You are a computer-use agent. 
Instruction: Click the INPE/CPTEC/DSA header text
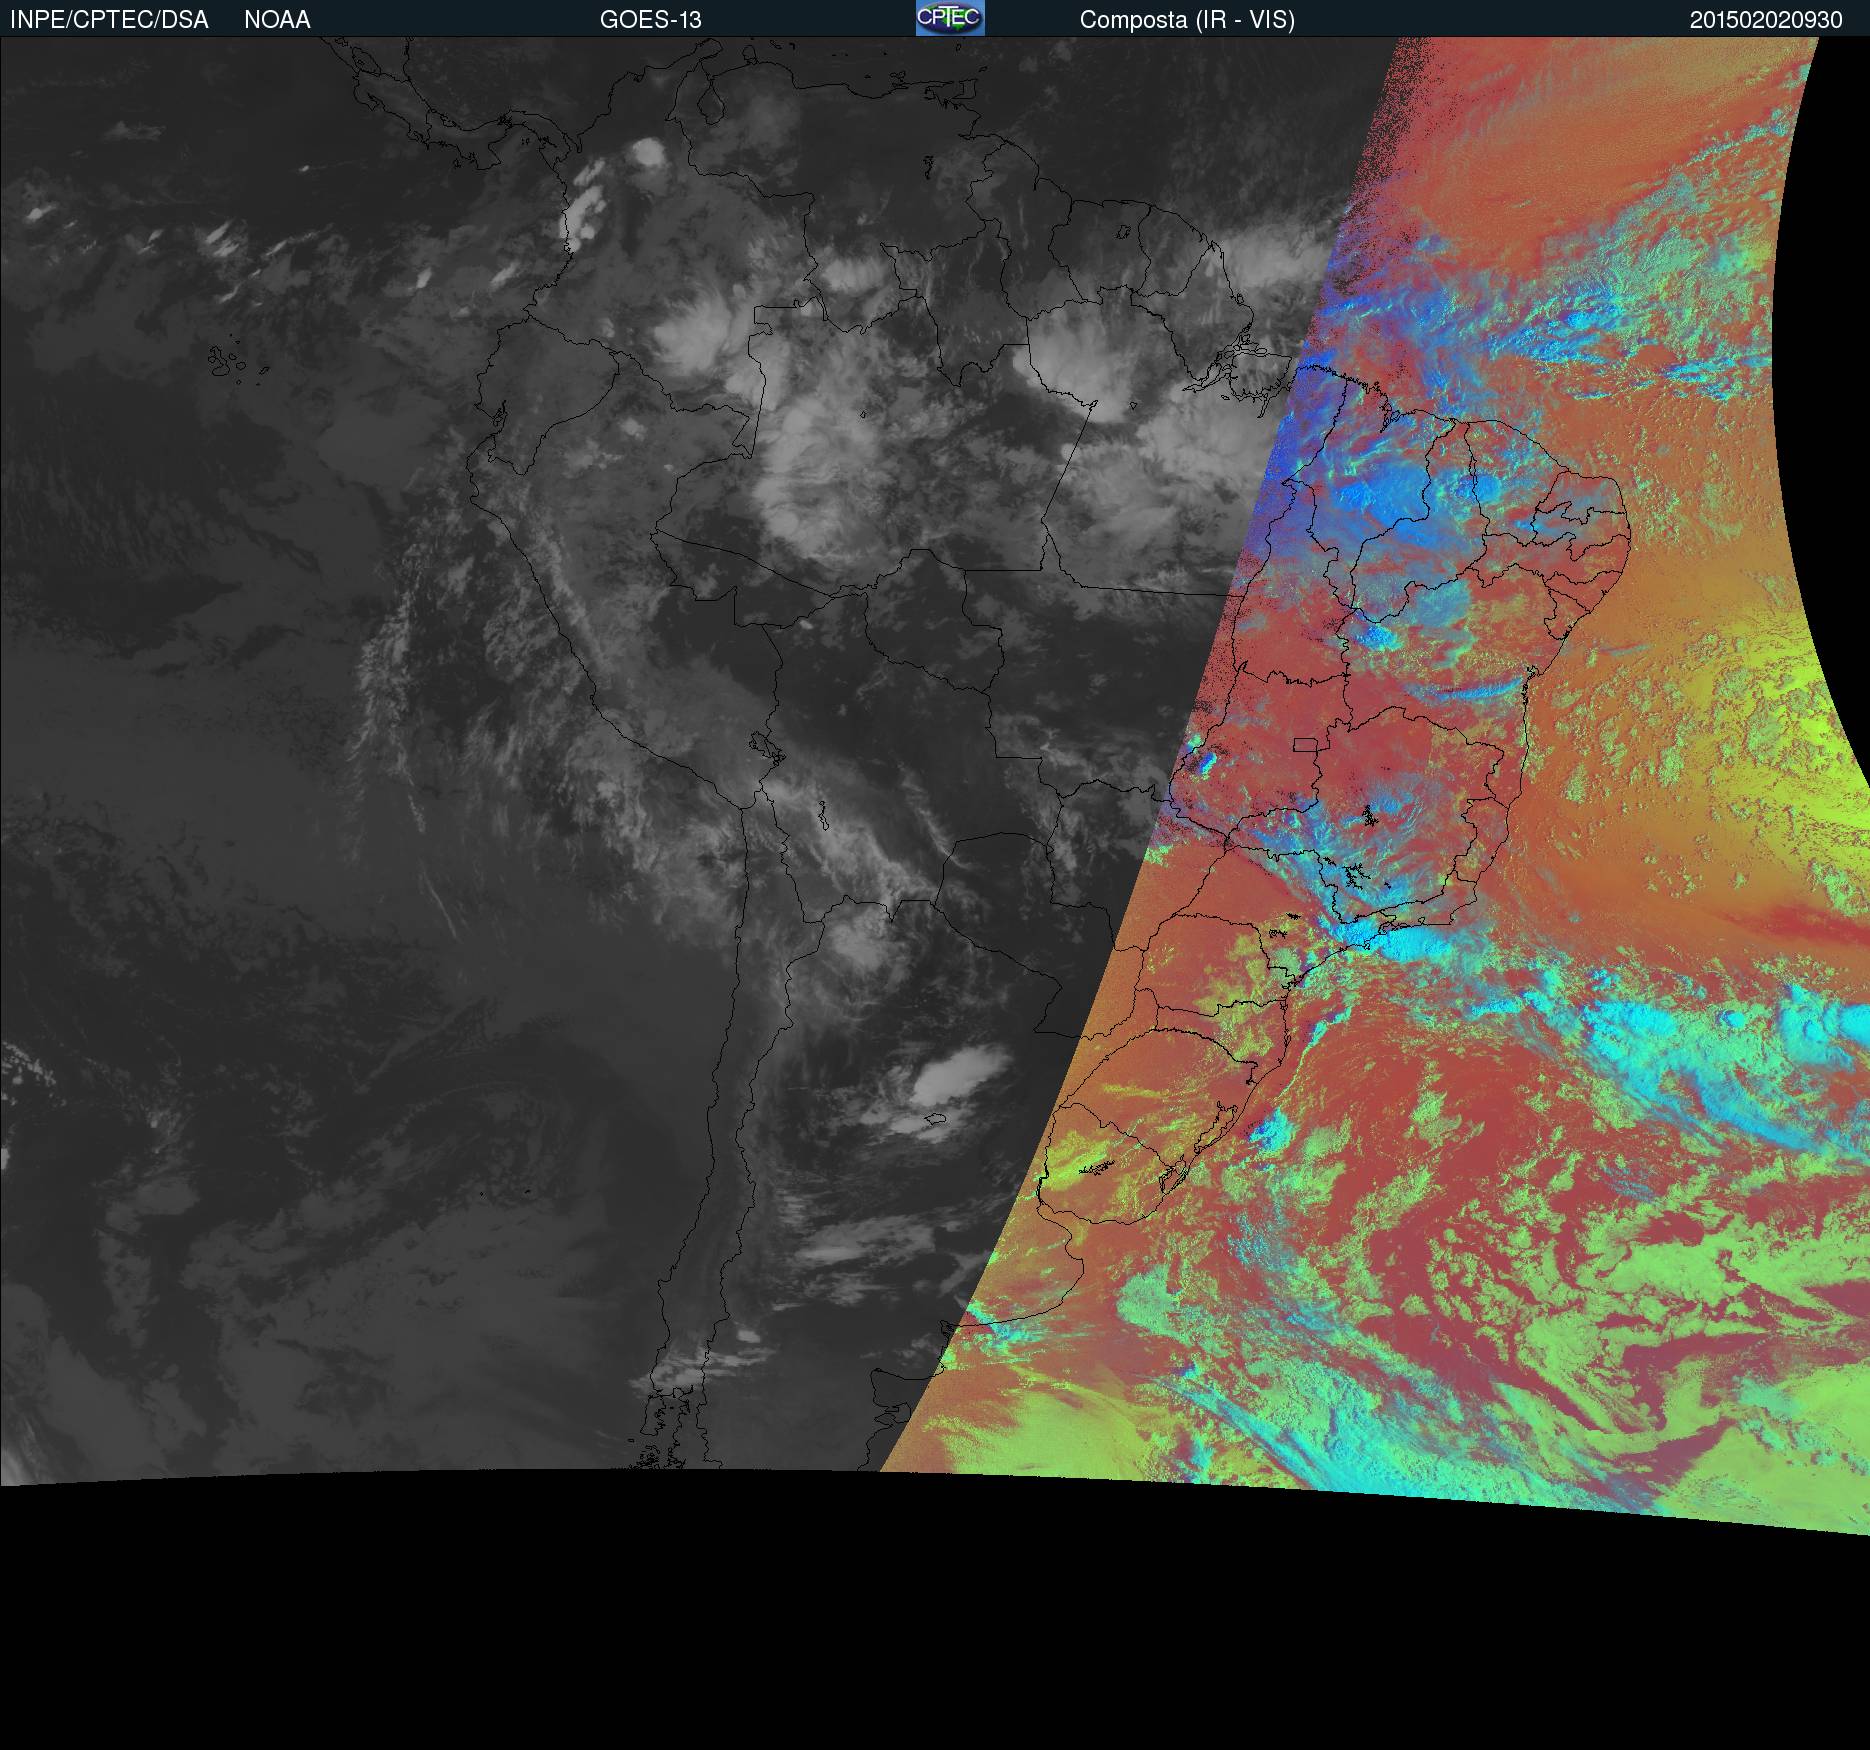pos(109,20)
